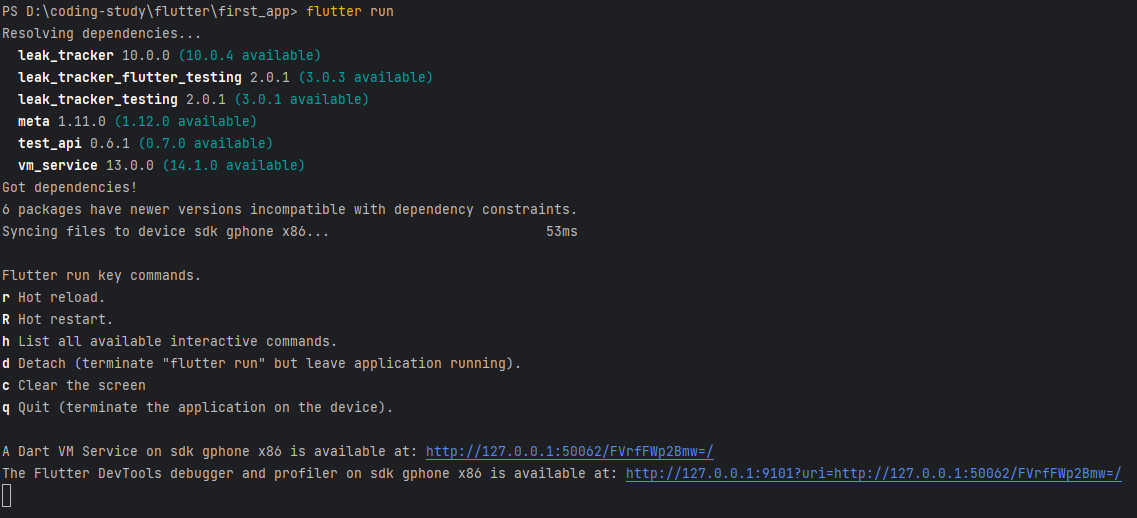
Task: Select the 'leak_tracker_testing 2.0.1' line
Action: (x=194, y=99)
